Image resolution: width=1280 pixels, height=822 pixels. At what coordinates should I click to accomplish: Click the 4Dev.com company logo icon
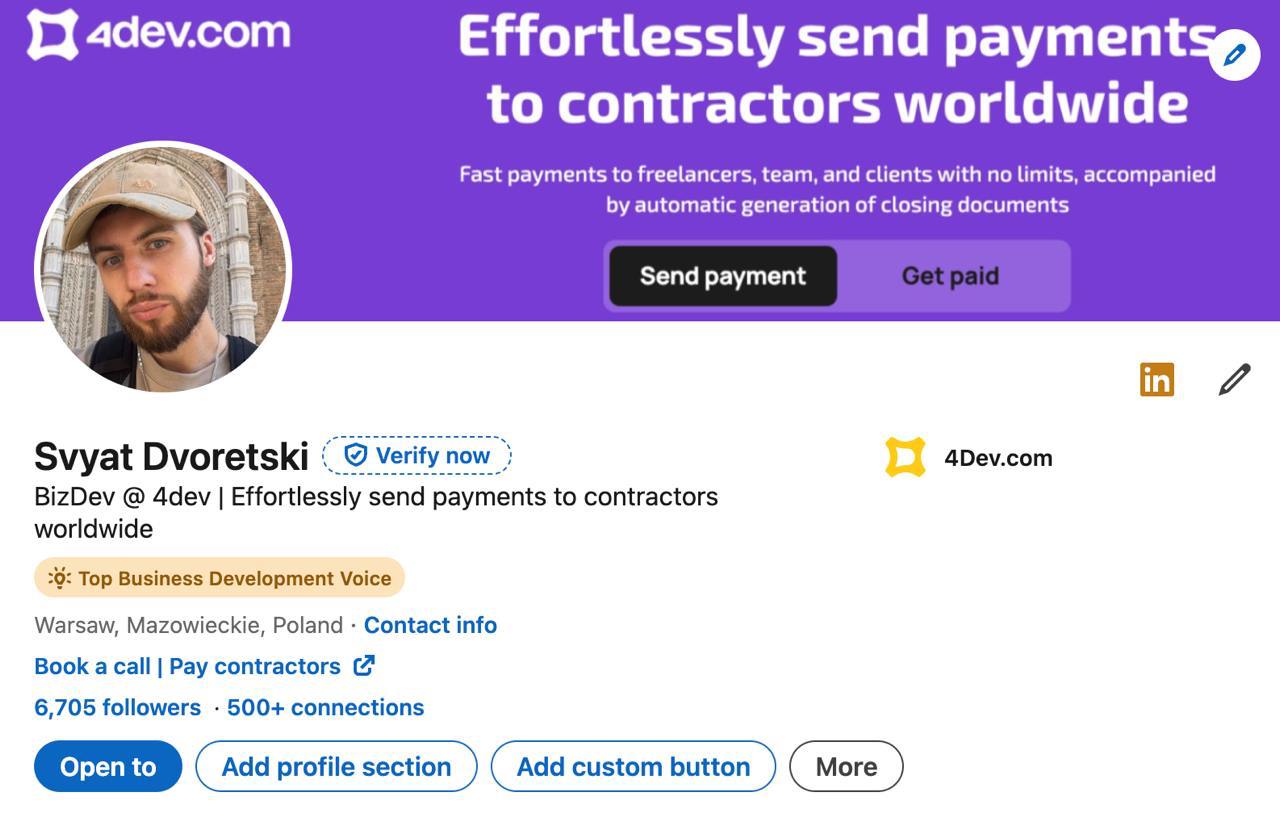coord(905,457)
